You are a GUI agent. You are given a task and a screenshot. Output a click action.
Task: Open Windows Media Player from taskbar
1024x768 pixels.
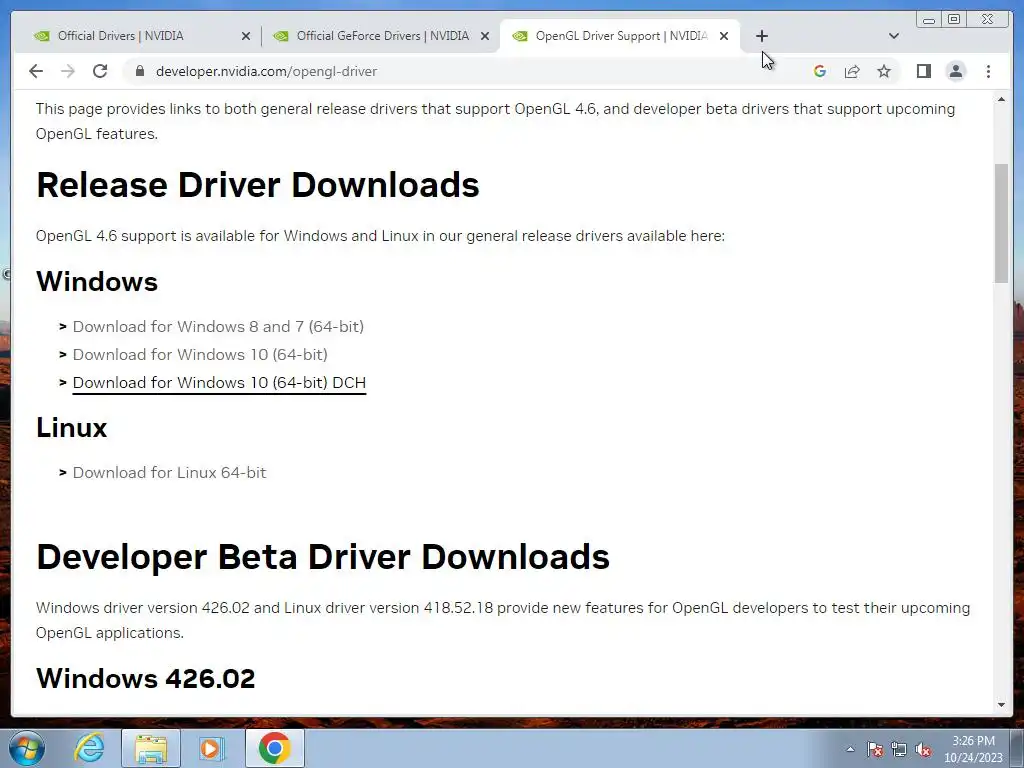coord(210,748)
